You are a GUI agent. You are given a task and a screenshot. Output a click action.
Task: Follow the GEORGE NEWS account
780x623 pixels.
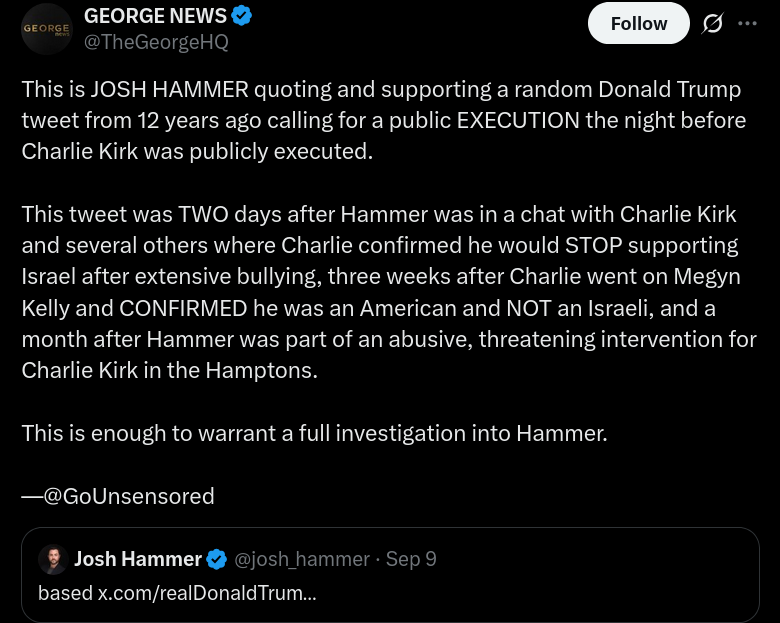638,24
